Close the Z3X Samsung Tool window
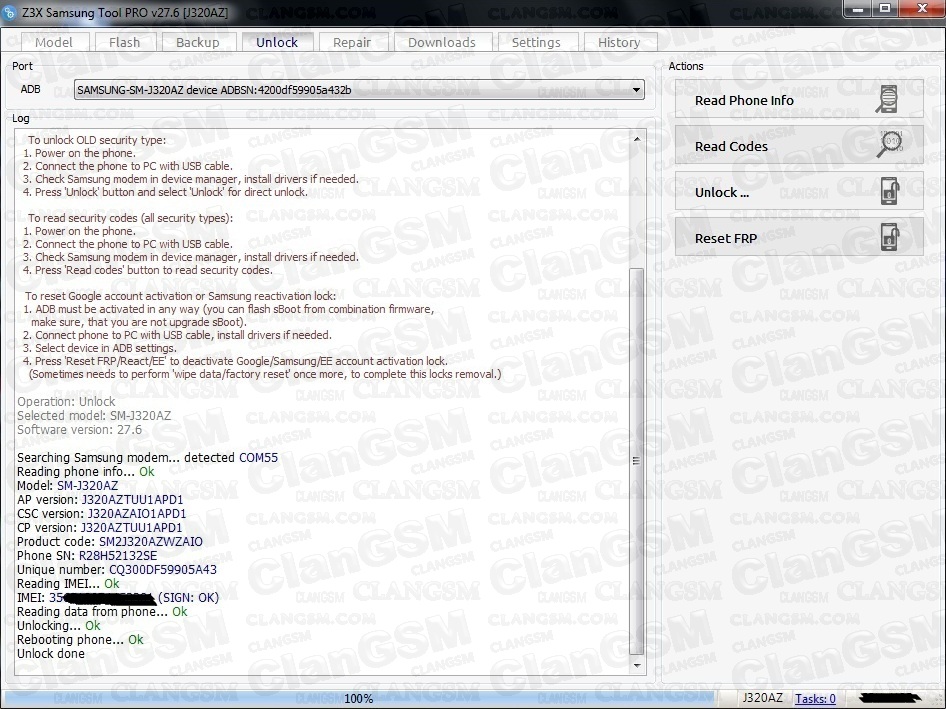The image size is (946, 709). point(922,8)
